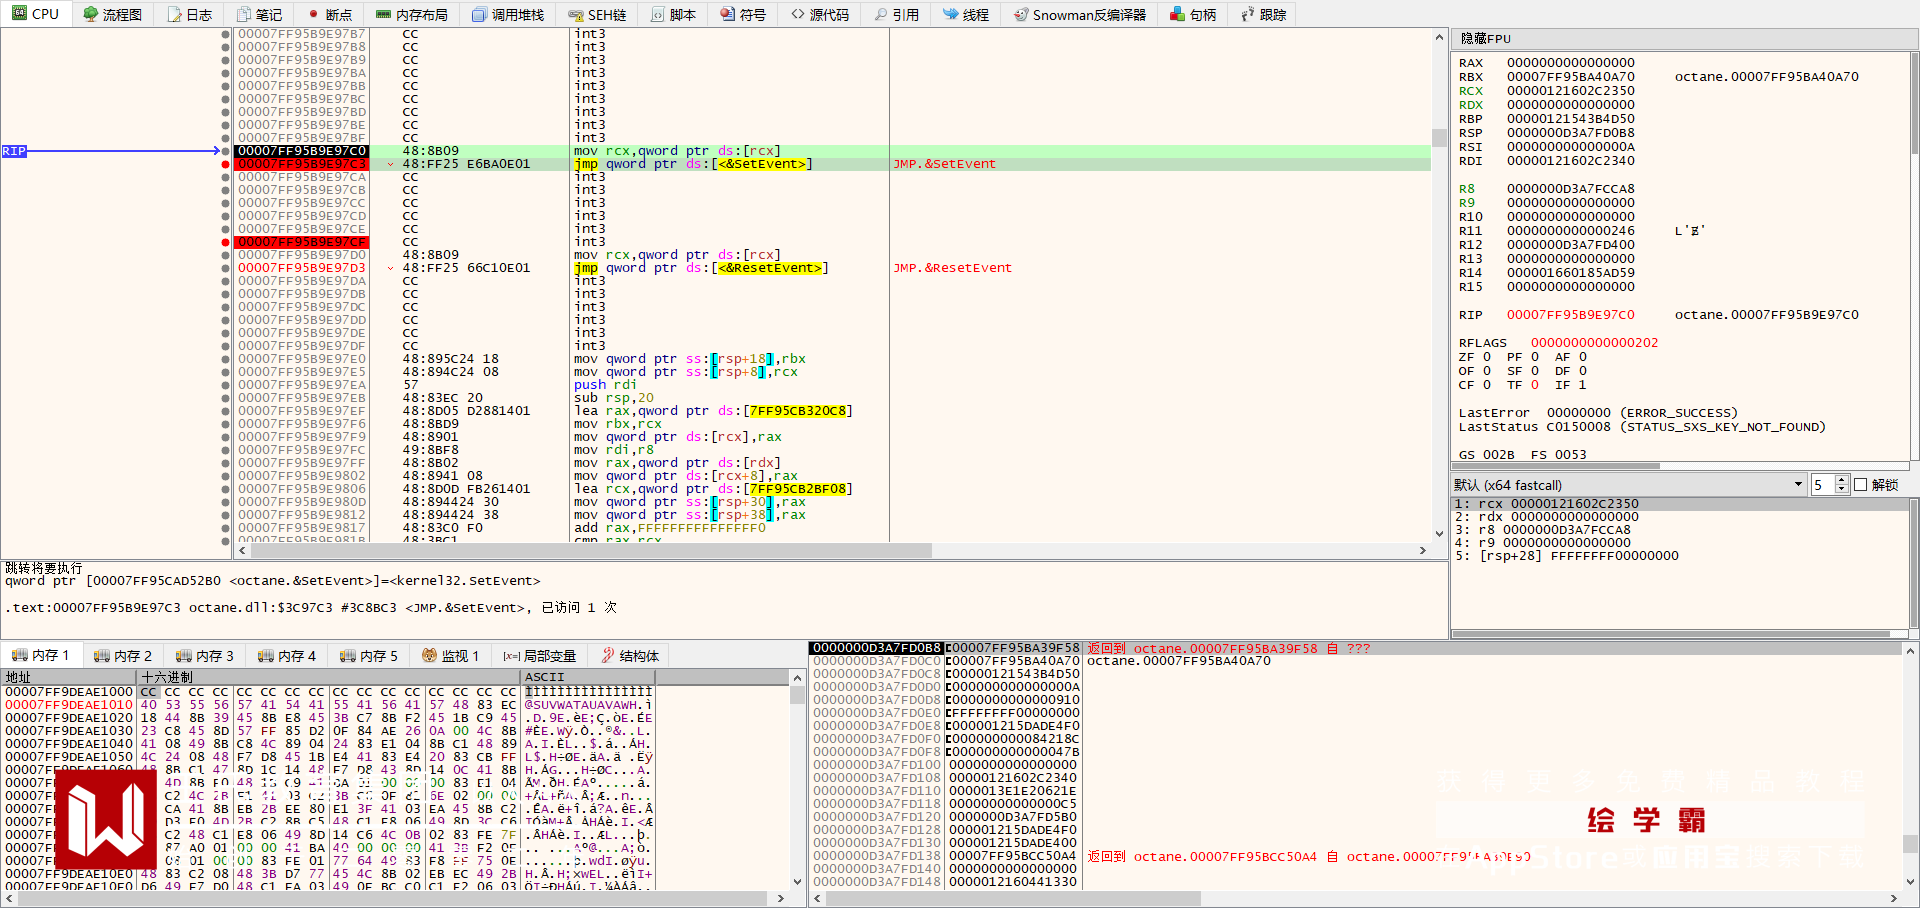Switch to the 流程图 graph tab

tap(112, 14)
